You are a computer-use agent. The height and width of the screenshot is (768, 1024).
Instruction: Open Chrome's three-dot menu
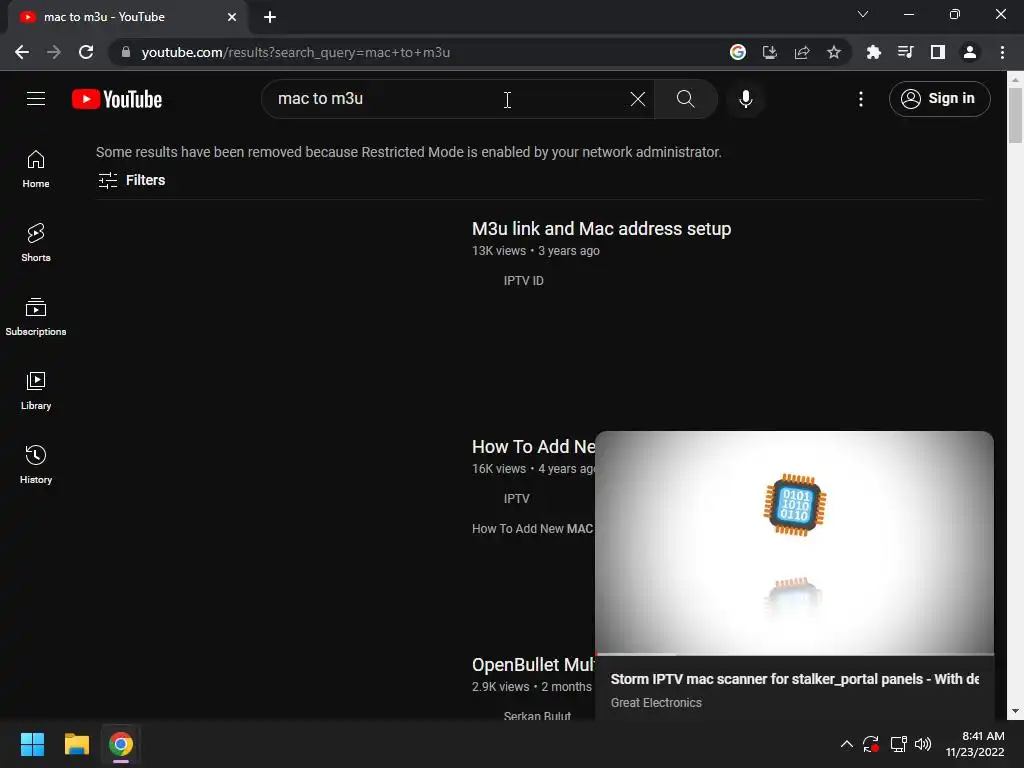point(1002,52)
